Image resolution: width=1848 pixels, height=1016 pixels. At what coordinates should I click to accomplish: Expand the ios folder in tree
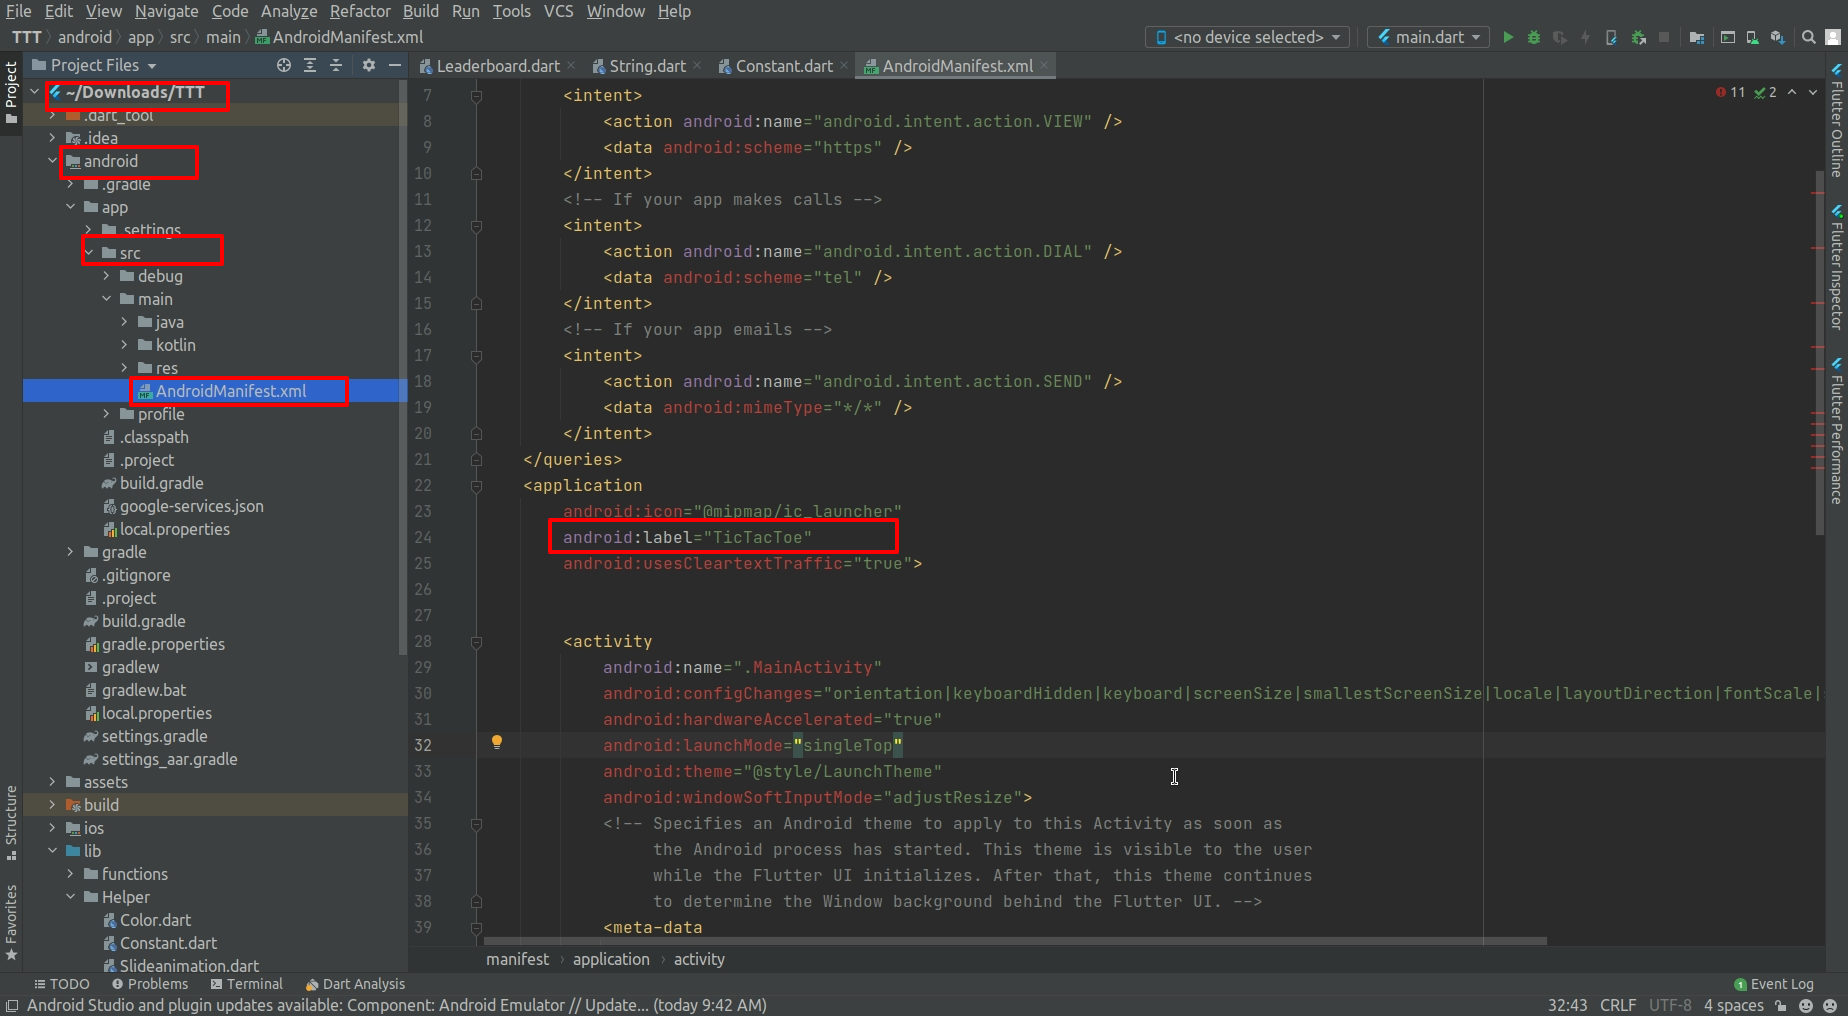(x=52, y=828)
